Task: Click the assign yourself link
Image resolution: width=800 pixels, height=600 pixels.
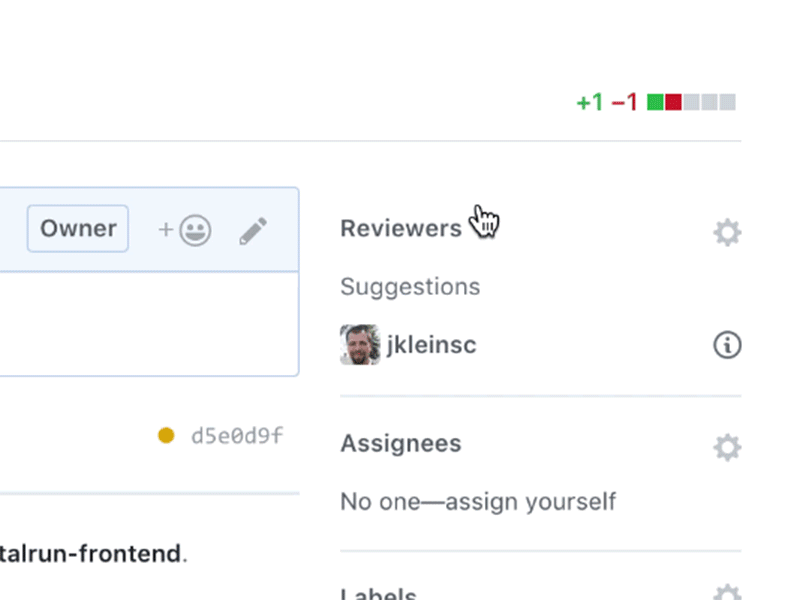Action: (535, 501)
